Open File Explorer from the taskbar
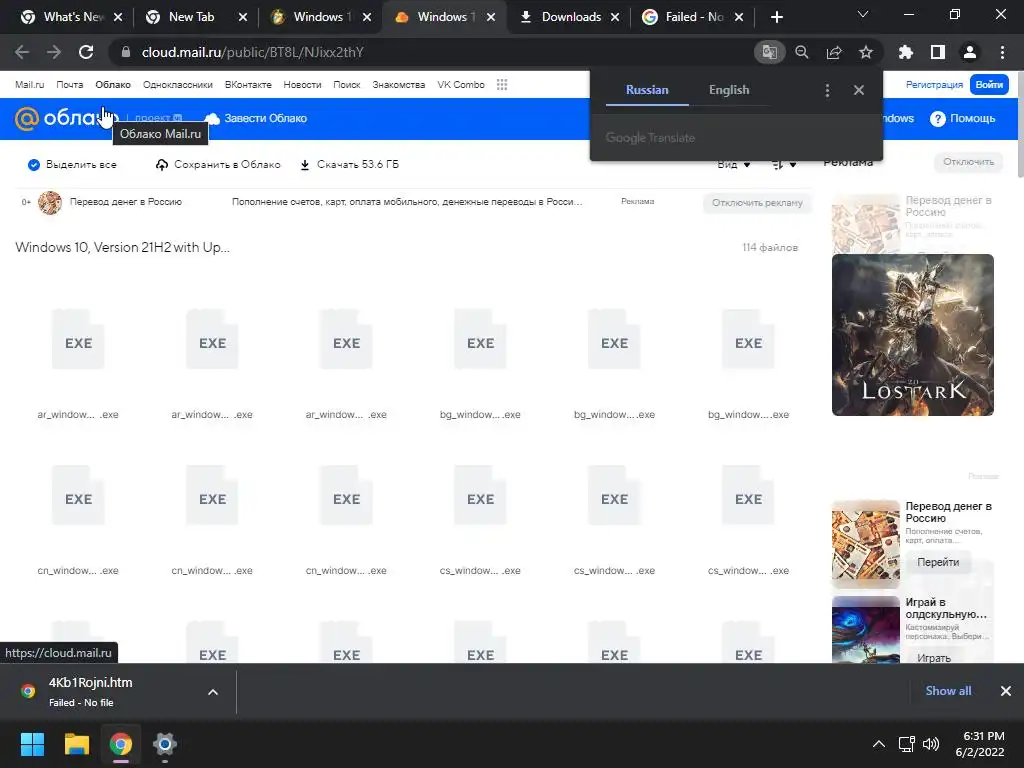 (76, 744)
